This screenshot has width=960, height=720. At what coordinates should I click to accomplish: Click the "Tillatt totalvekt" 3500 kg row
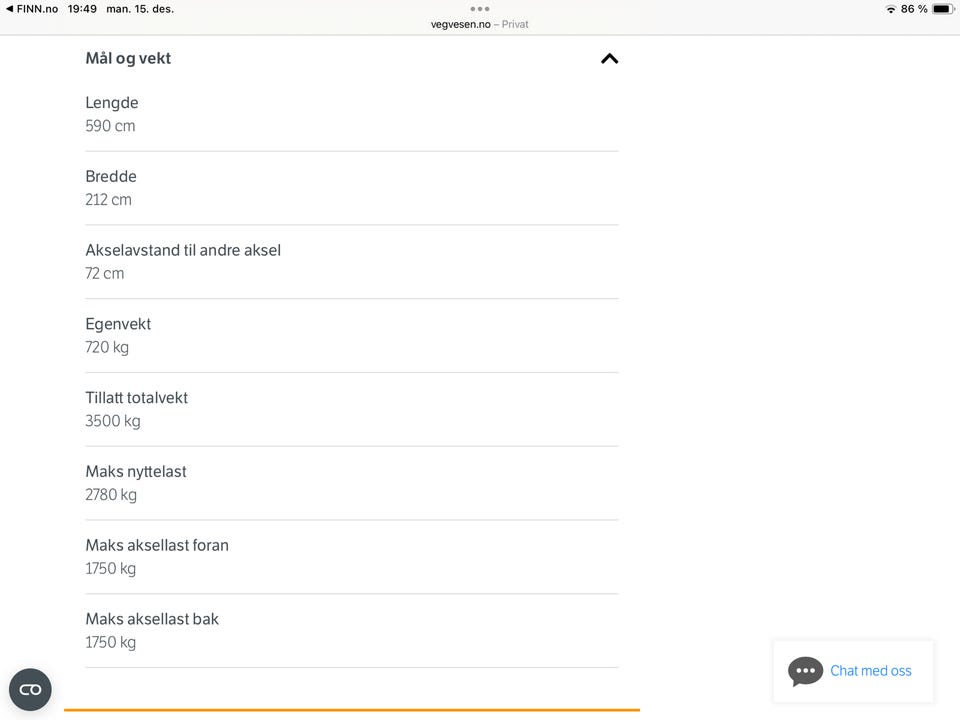click(x=350, y=409)
